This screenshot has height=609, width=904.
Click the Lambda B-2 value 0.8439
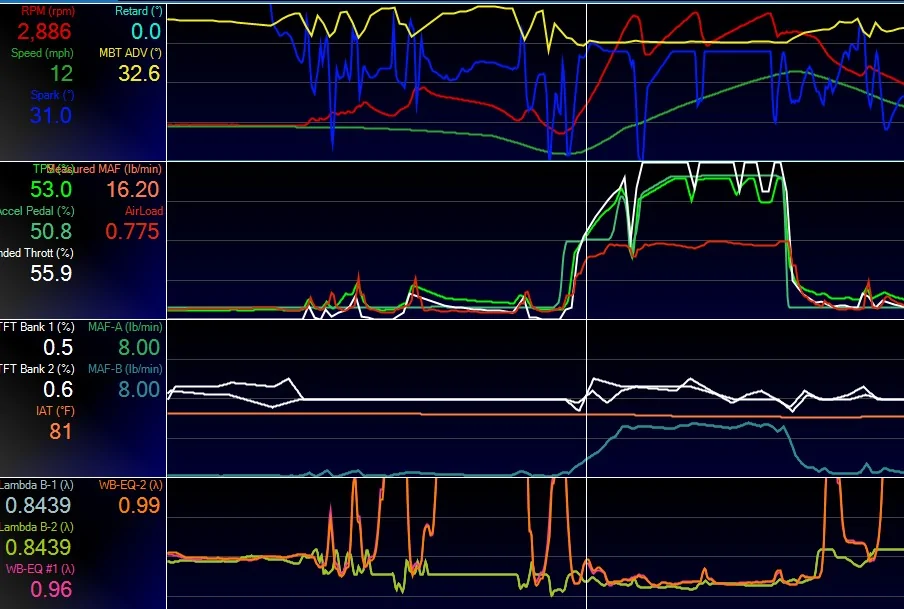tap(38, 548)
